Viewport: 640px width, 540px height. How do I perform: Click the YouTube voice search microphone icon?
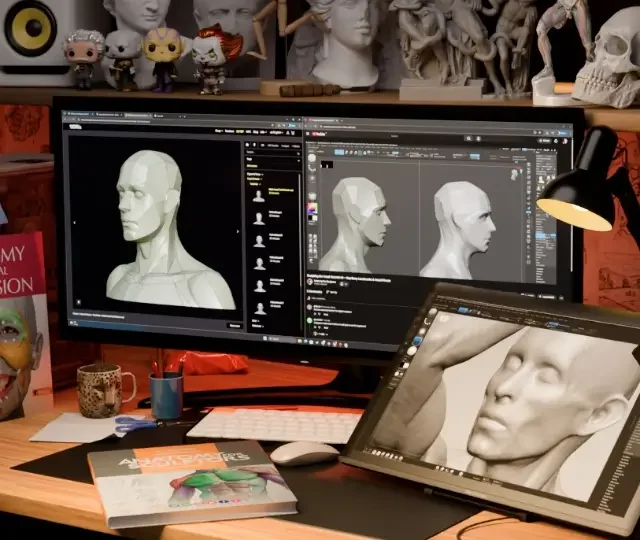point(478,139)
